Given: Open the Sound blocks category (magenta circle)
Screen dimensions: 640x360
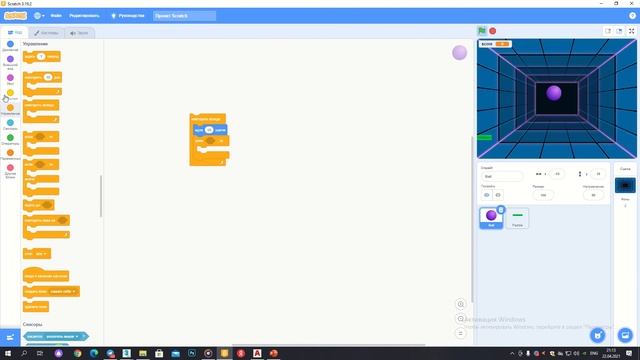Looking at the screenshot, I should click(10, 79).
